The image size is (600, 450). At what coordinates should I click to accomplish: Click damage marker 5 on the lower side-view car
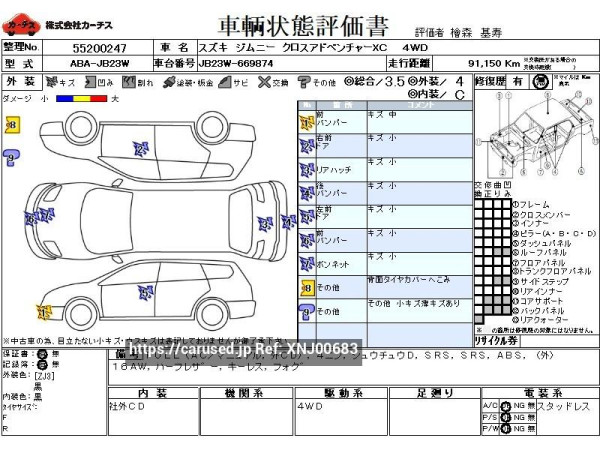145,291
